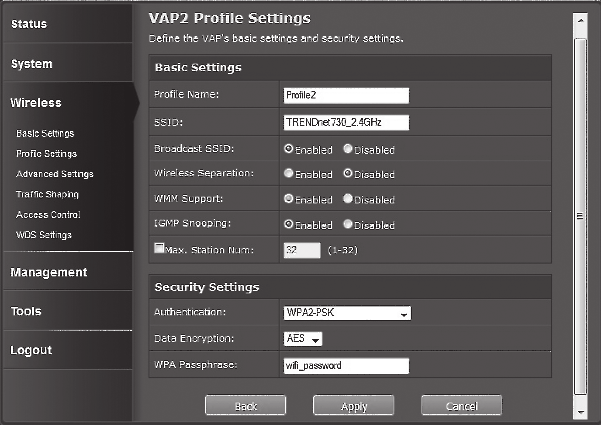The height and width of the screenshot is (425, 601).
Task: Open Traffic Shaping submenu item
Action: coord(47,194)
